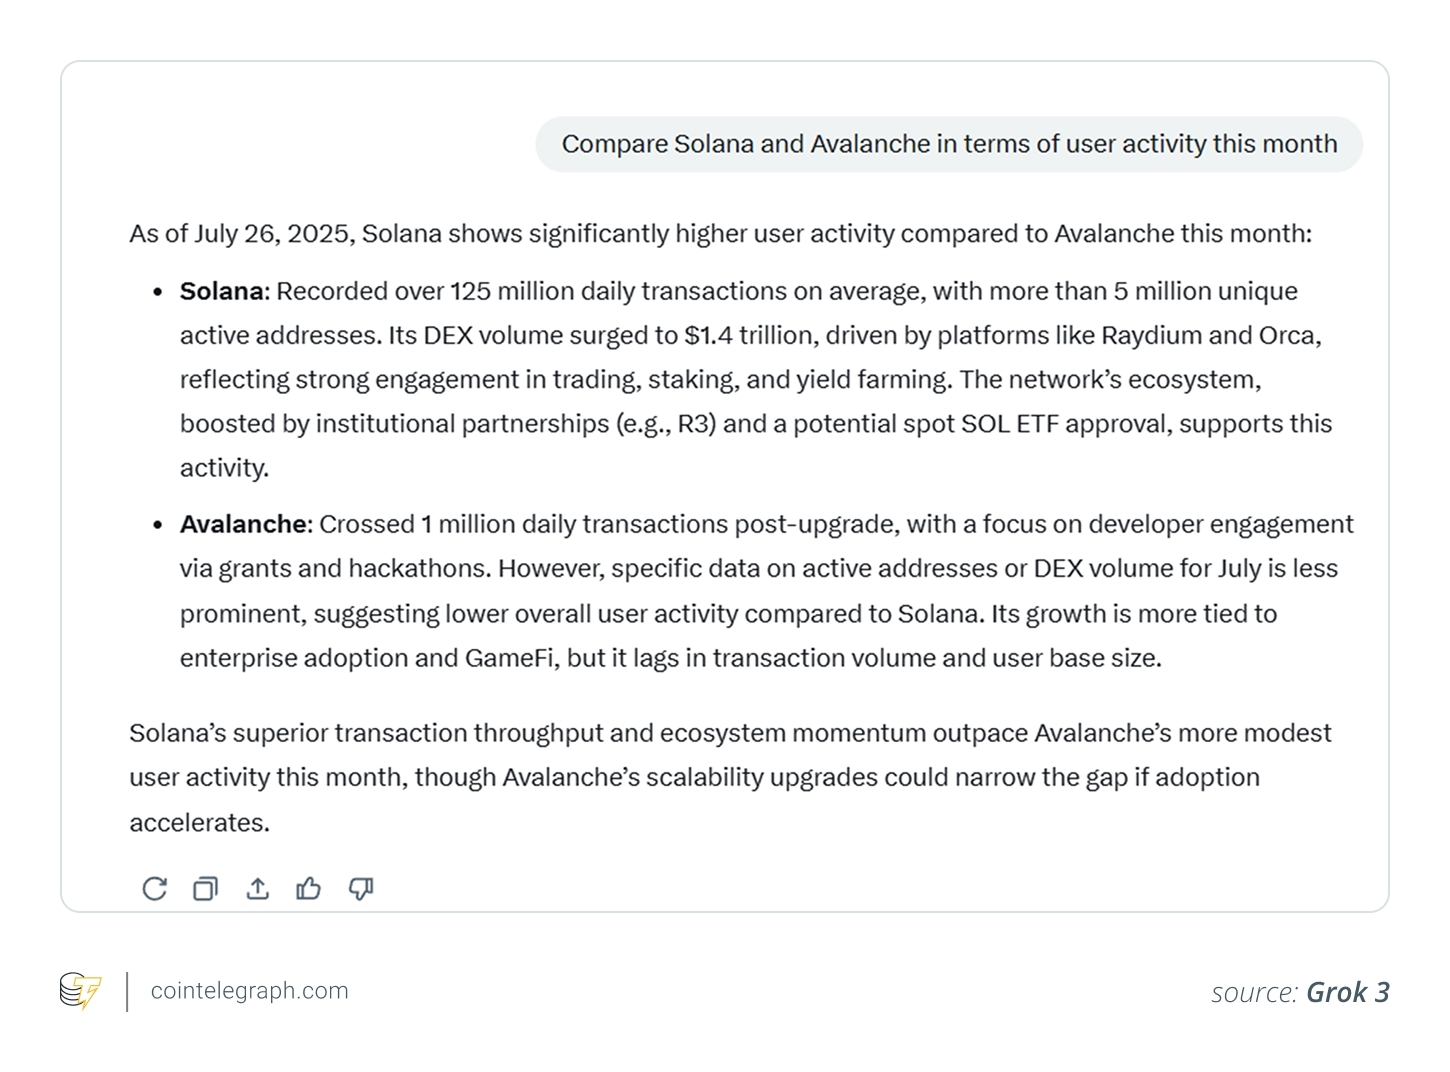
Task: Click the share/upload response icon
Action: click(x=257, y=888)
